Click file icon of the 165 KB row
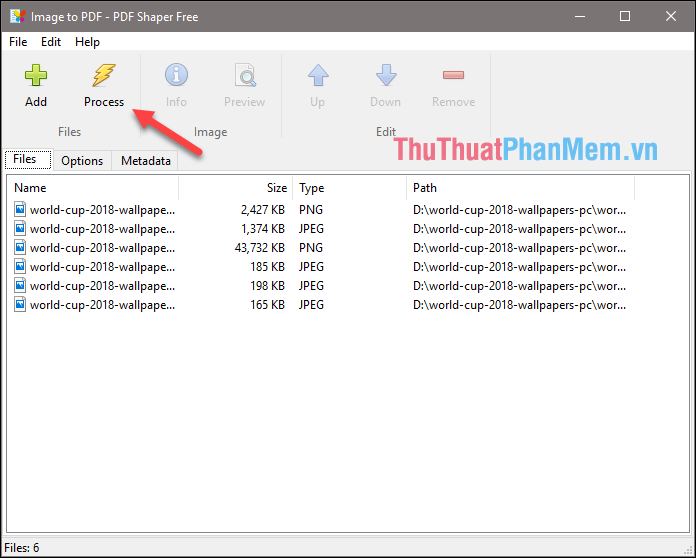This screenshot has width=696, height=558. tap(20, 305)
